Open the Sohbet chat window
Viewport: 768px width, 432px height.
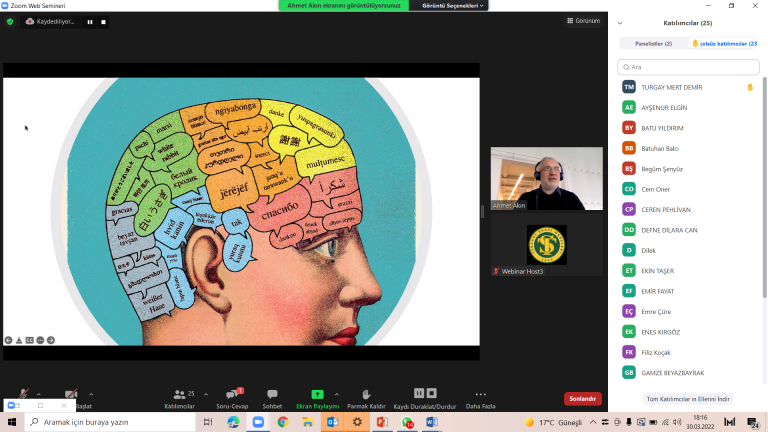[272, 399]
